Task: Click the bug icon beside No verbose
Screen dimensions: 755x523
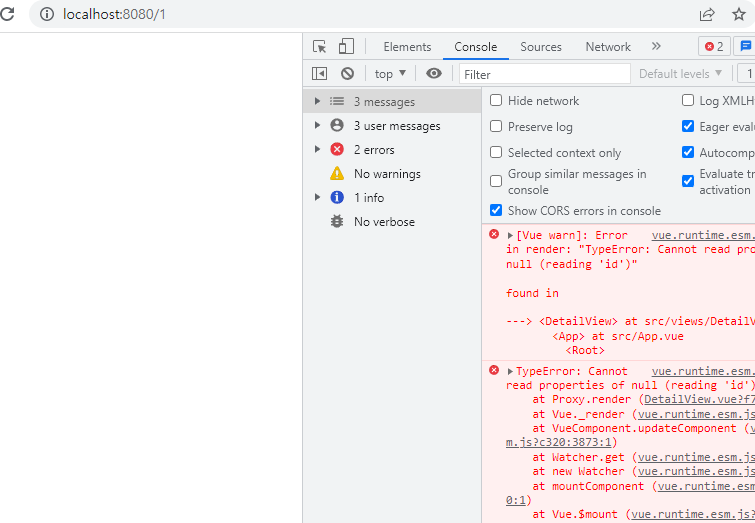Action: click(x=337, y=221)
